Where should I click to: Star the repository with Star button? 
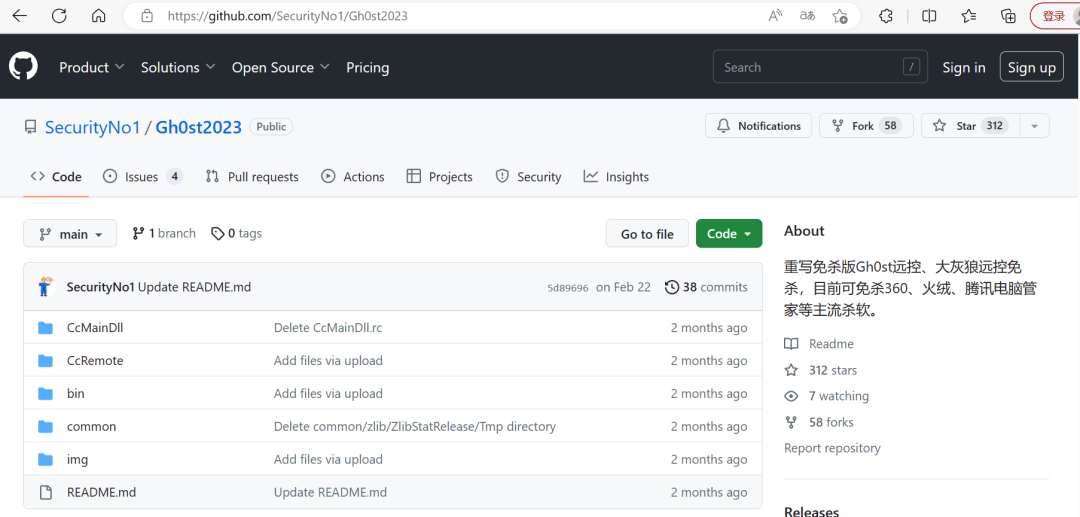(970, 126)
